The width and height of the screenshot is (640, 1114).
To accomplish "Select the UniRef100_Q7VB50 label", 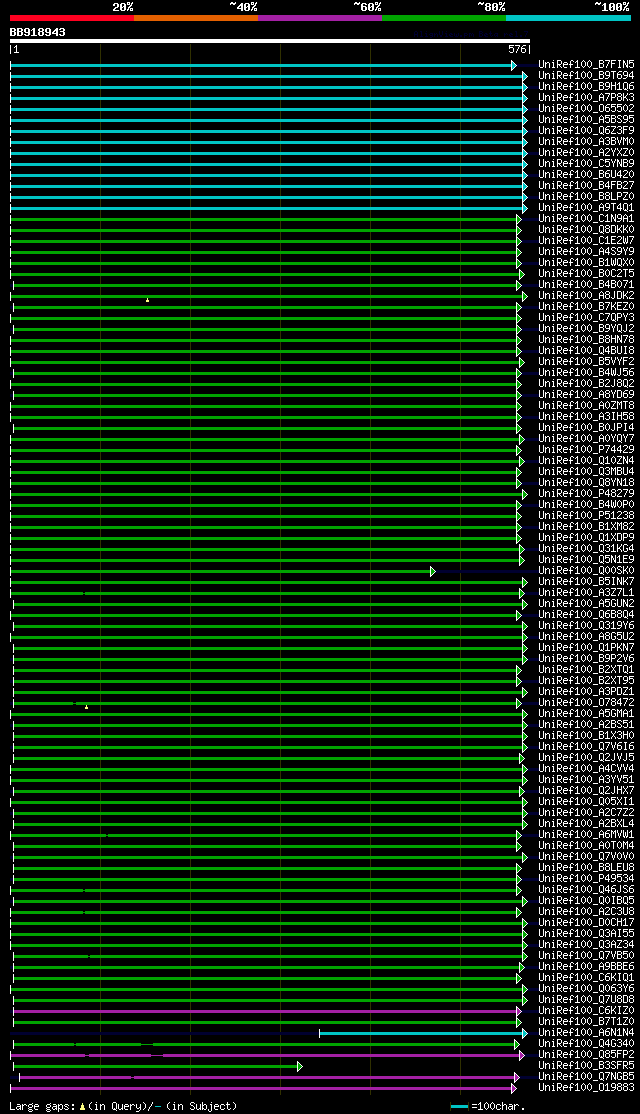I will point(586,956).
